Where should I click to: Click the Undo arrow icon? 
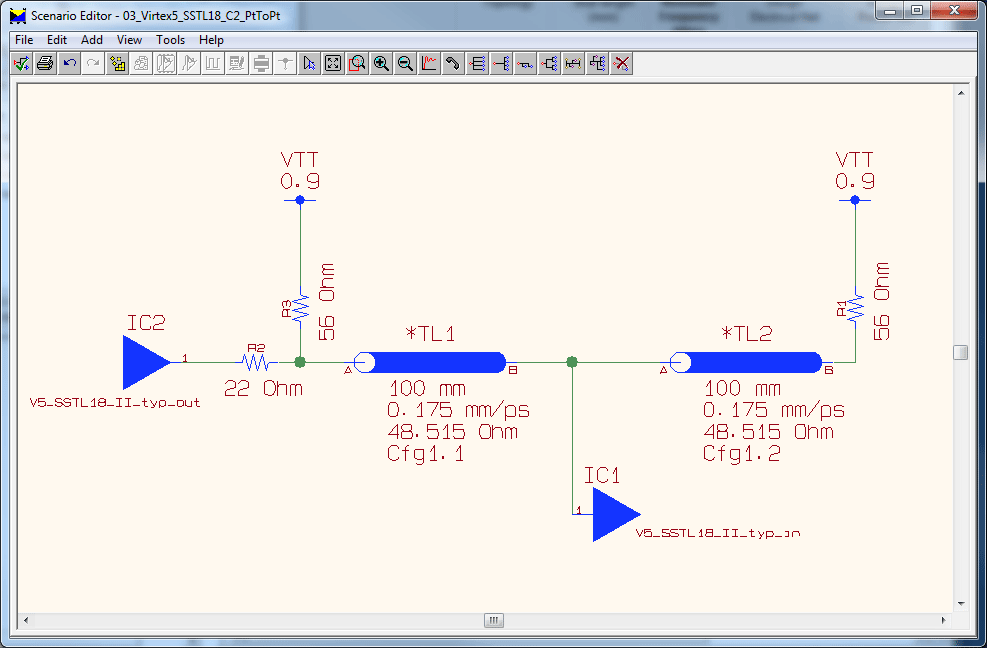pyautogui.click(x=69, y=64)
